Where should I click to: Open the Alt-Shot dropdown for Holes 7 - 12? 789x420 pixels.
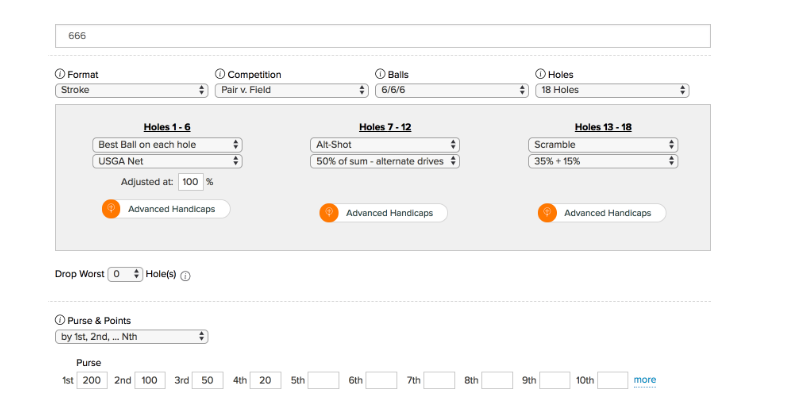[x=384, y=144]
